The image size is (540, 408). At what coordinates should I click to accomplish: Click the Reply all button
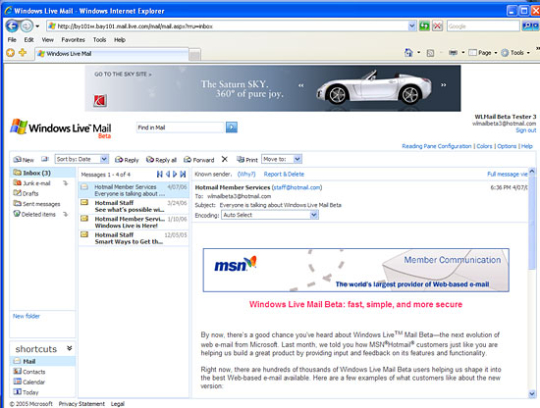click(161, 160)
